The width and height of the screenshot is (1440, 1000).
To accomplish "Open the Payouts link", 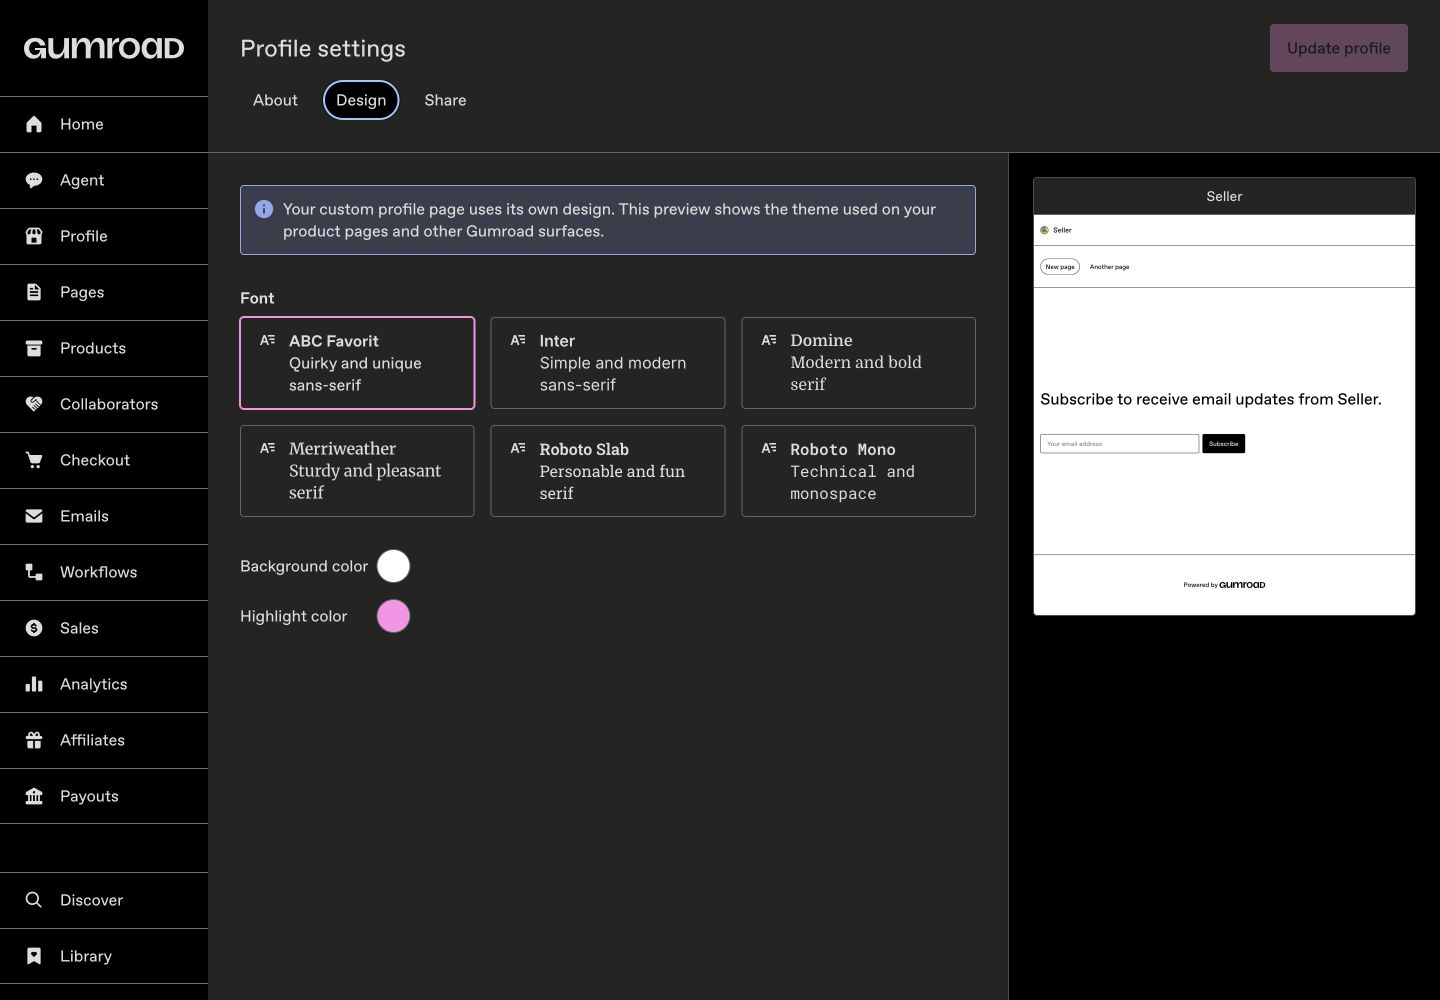I will click(x=104, y=796).
